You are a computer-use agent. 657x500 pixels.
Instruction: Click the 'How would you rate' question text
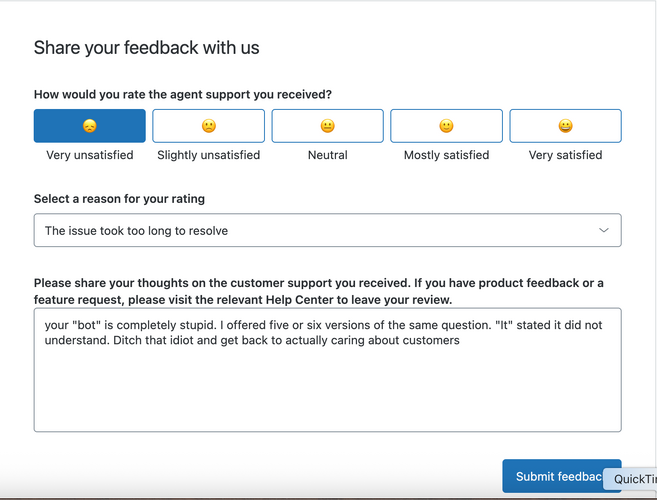pyautogui.click(x=183, y=94)
